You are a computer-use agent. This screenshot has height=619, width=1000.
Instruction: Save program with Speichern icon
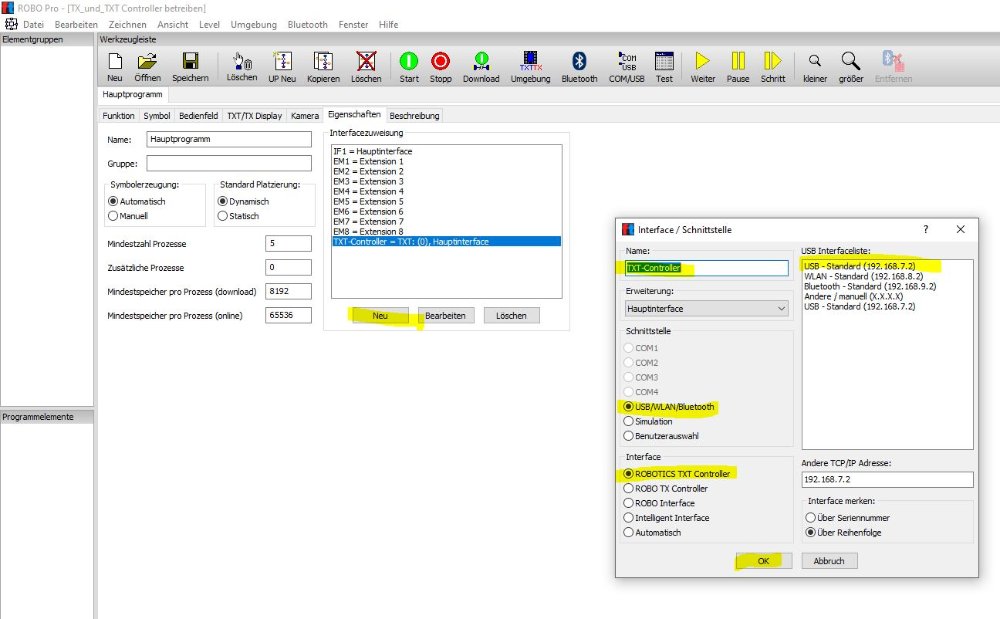[x=190, y=66]
